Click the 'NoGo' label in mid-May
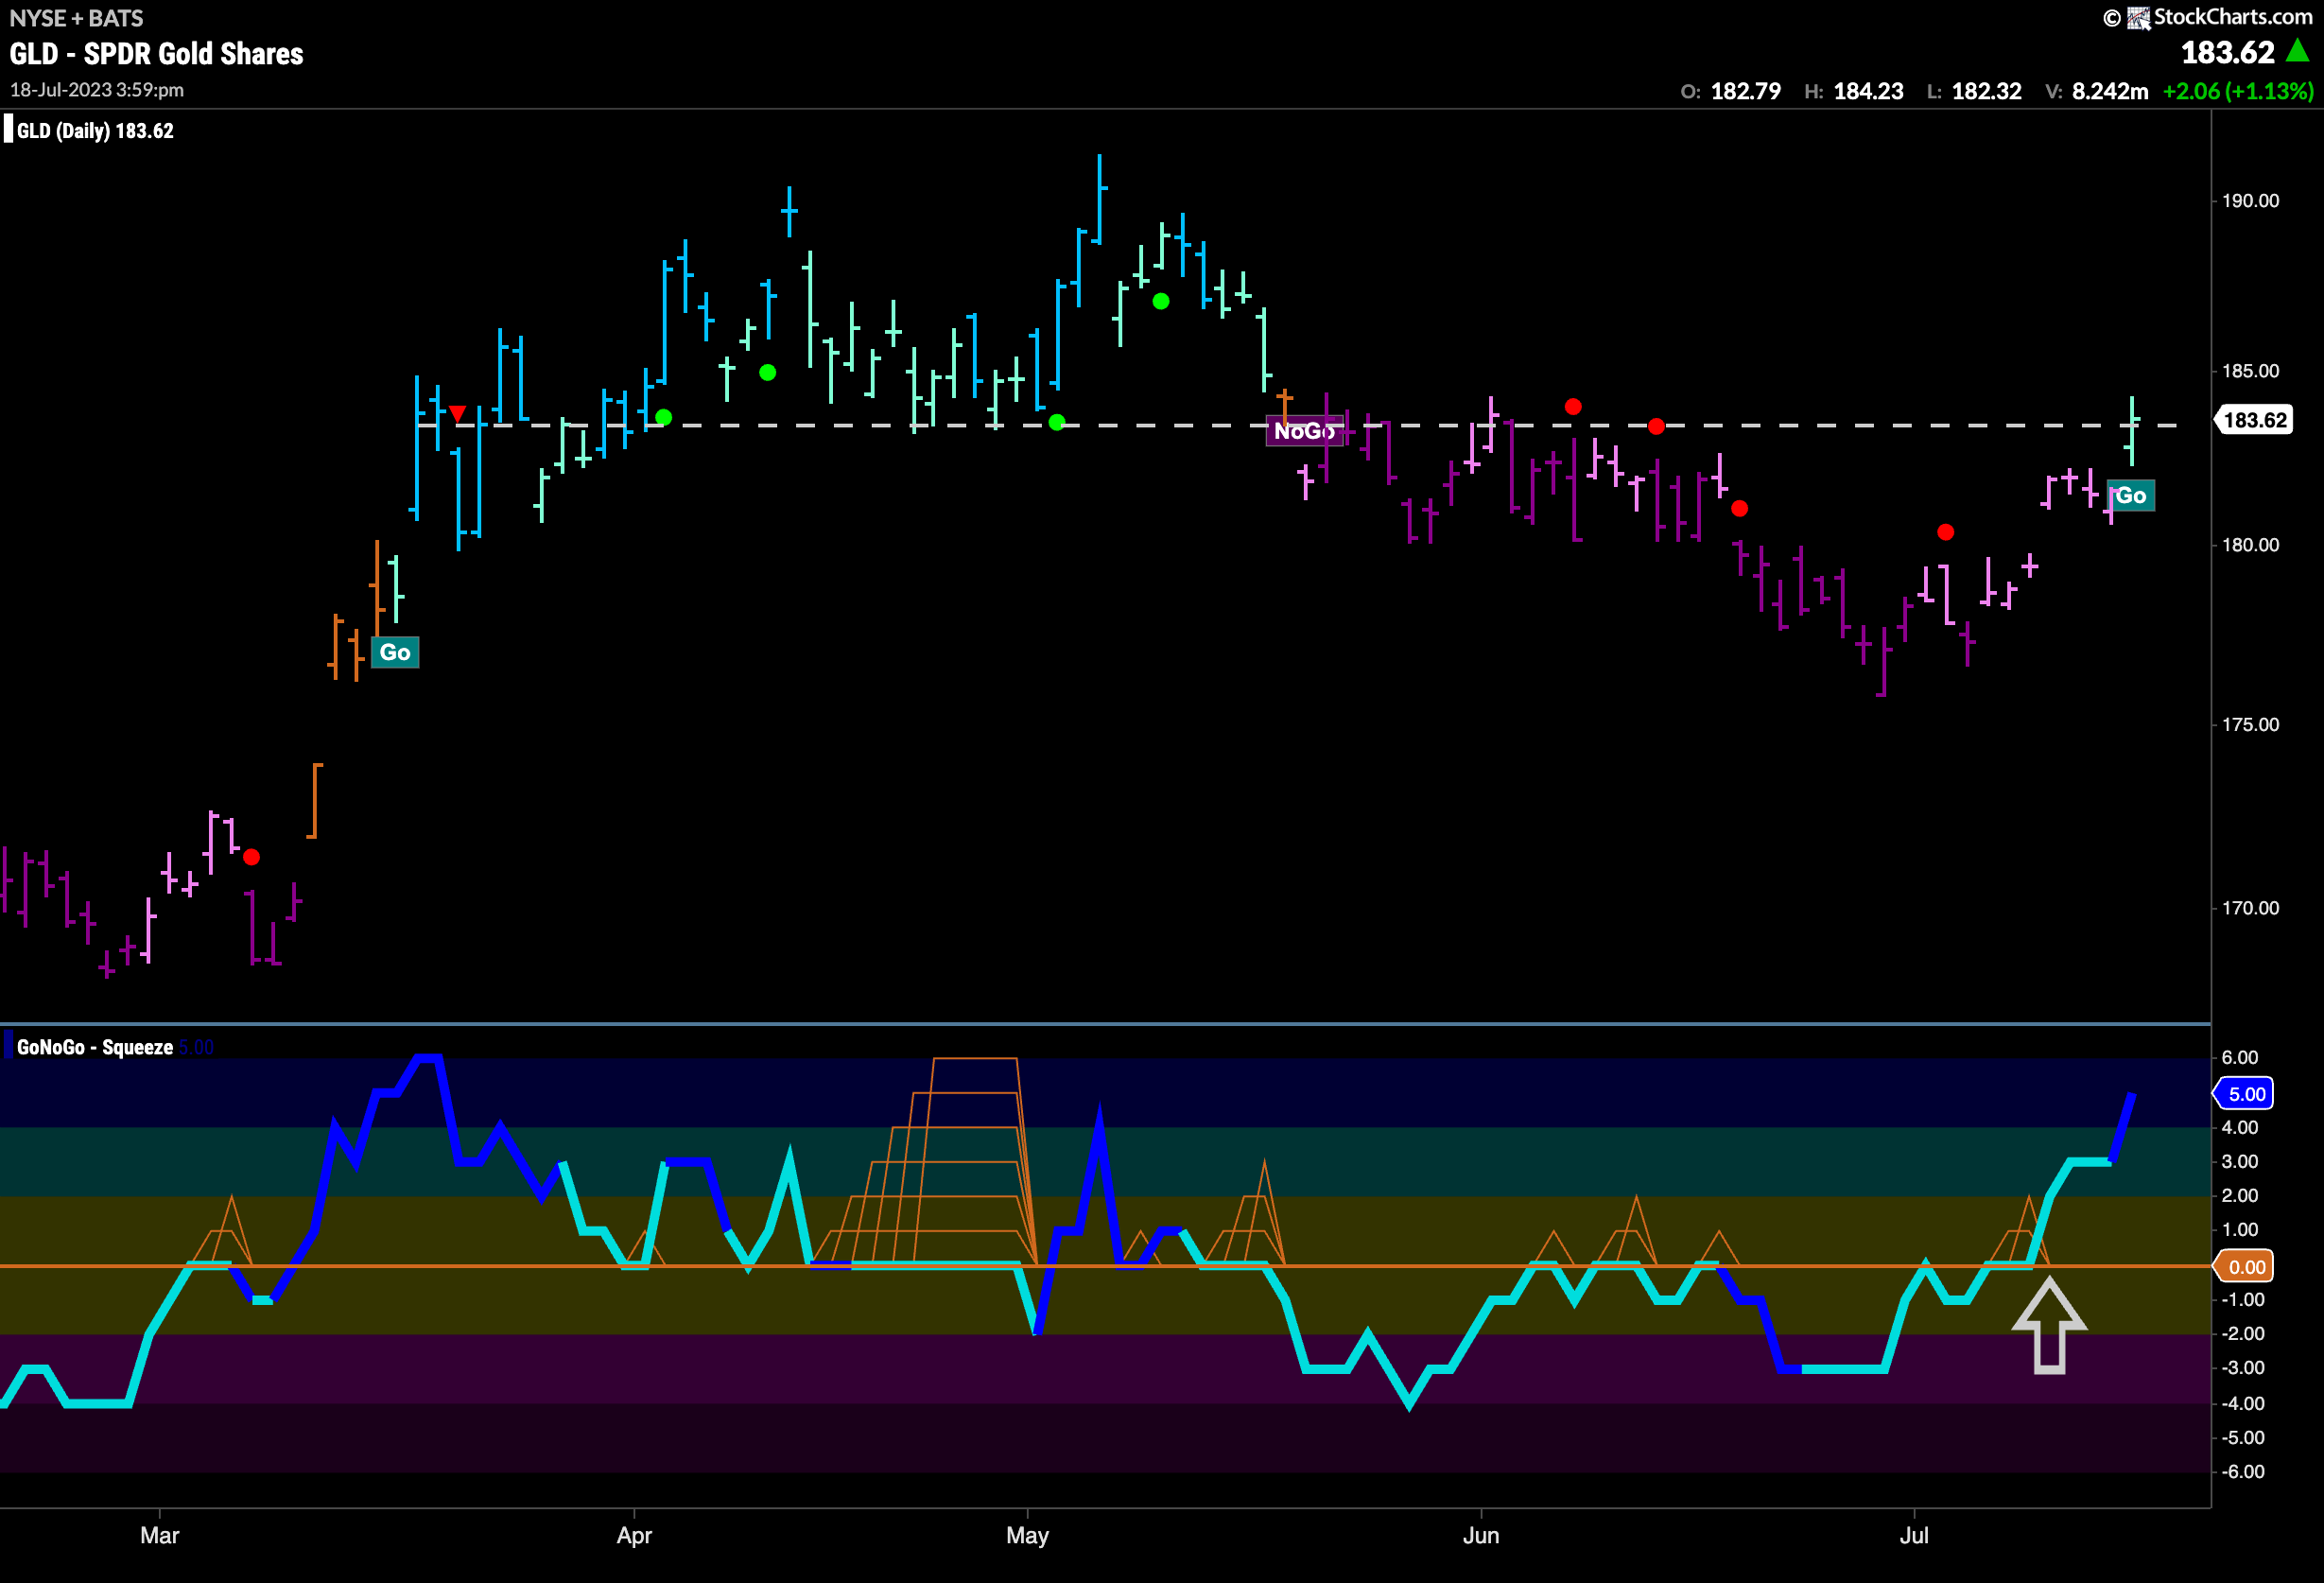 1304,431
